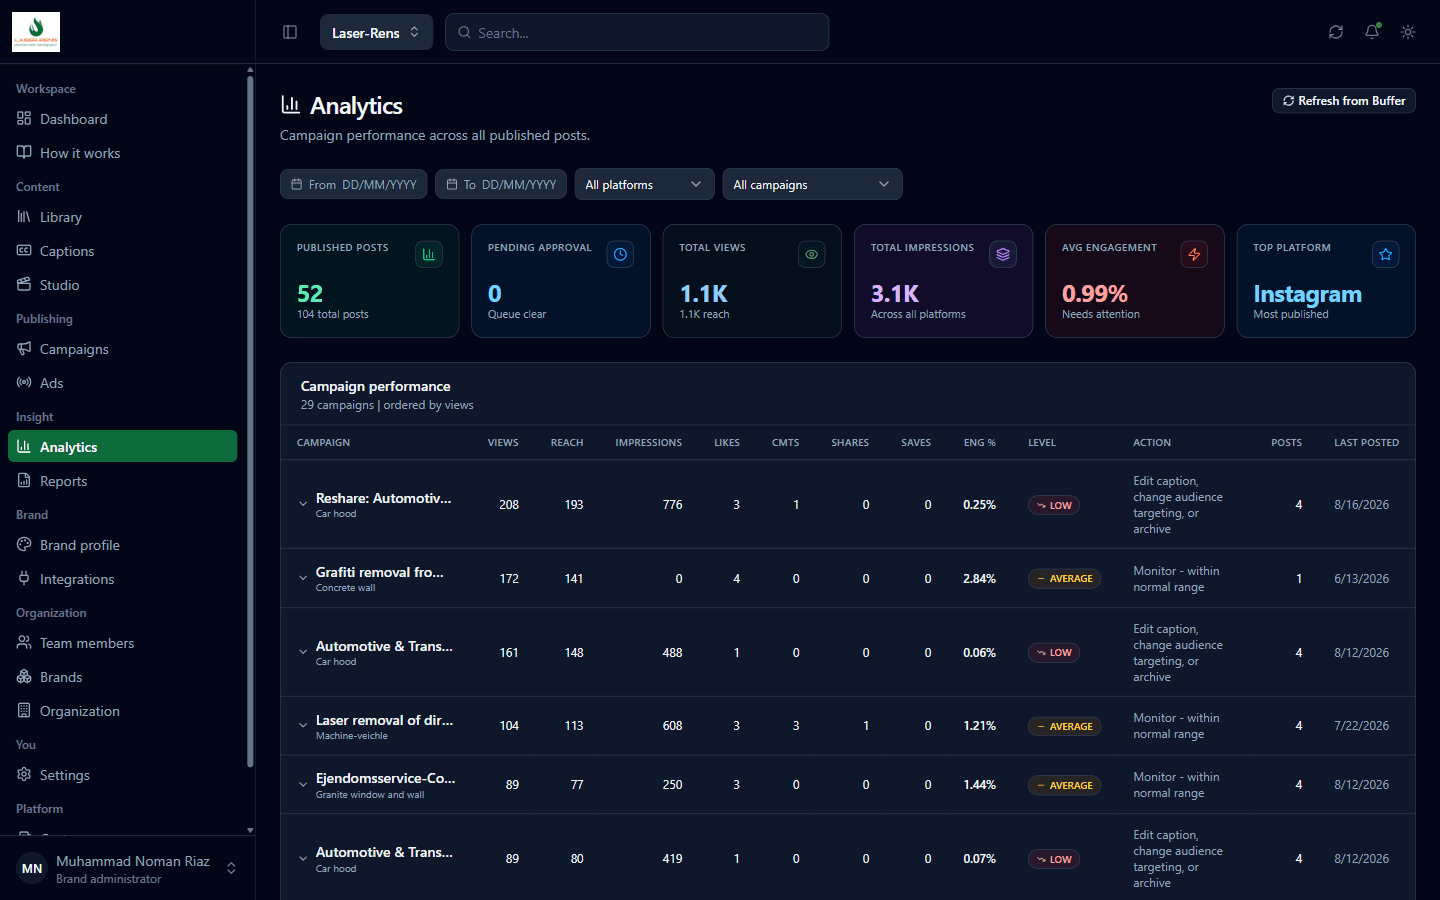The height and width of the screenshot is (900, 1440).
Task: Click the Top Platform star icon
Action: [1386, 255]
